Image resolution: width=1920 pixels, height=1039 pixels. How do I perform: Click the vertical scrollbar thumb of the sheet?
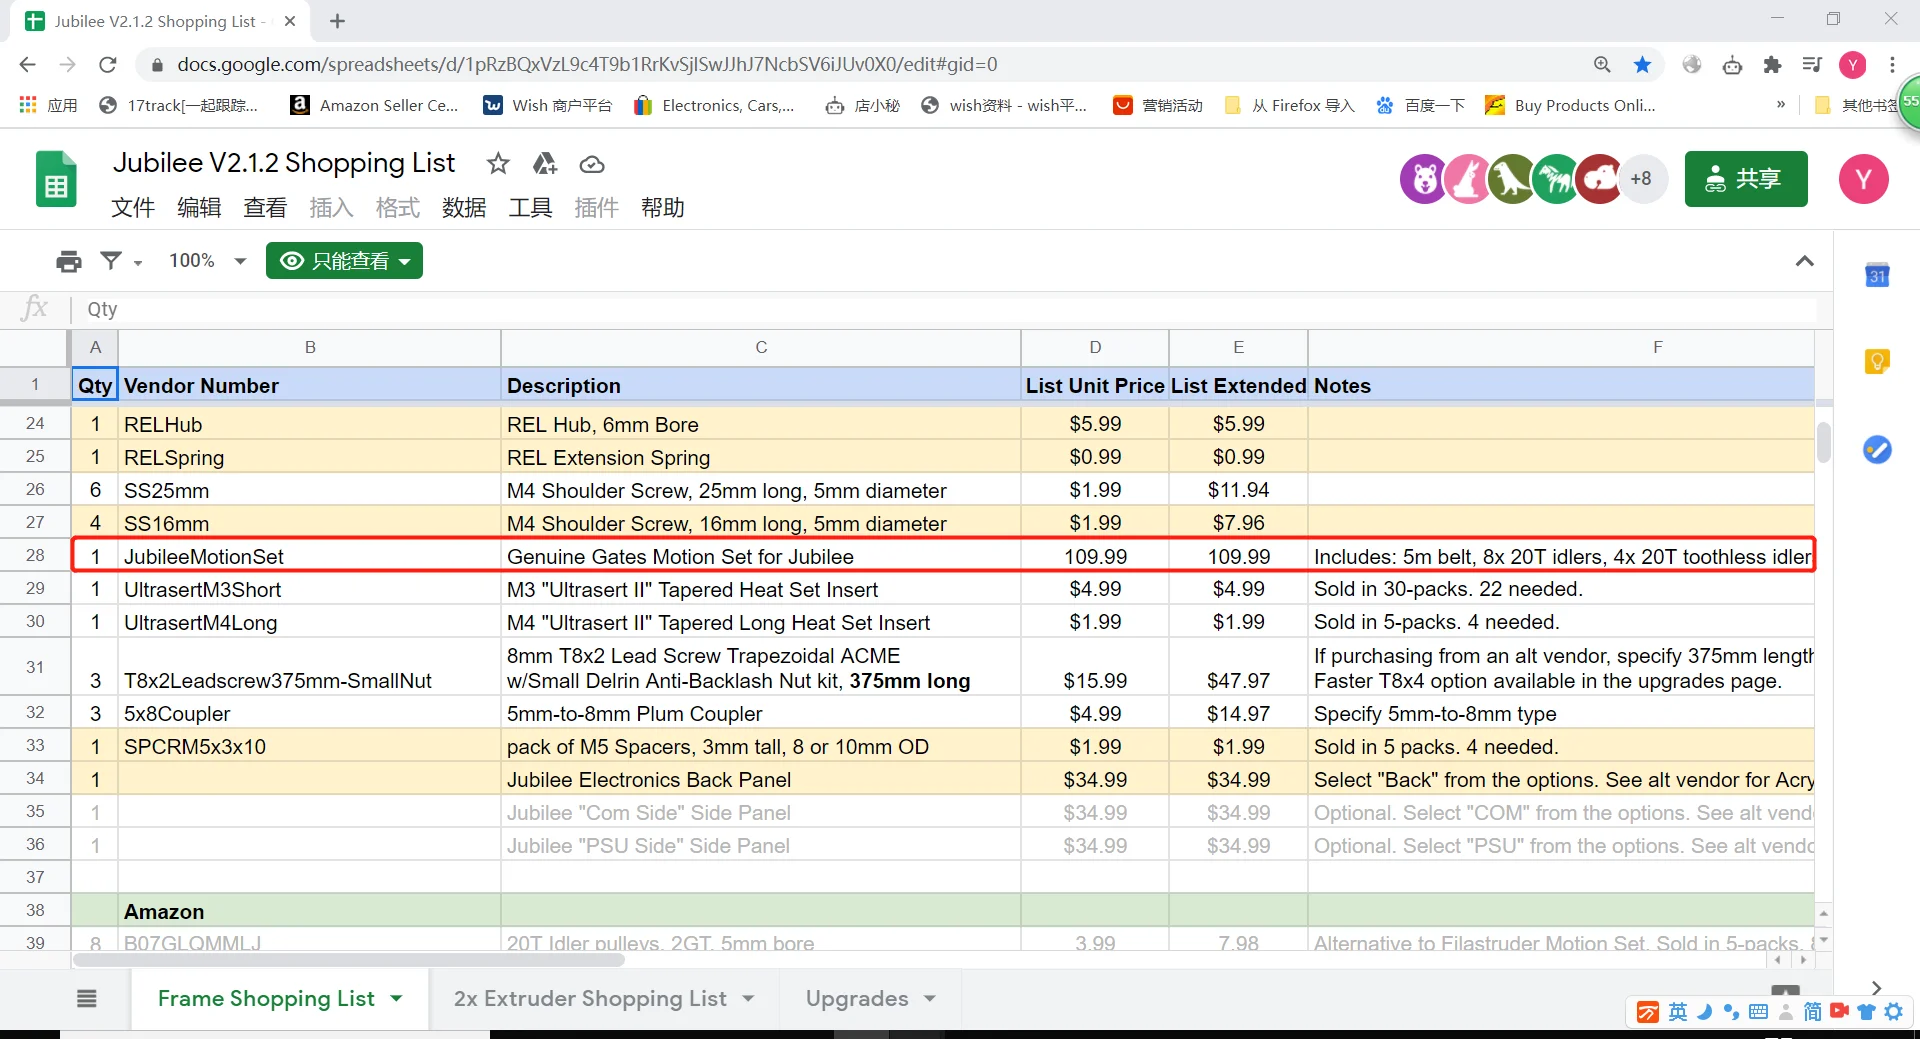(x=1824, y=442)
